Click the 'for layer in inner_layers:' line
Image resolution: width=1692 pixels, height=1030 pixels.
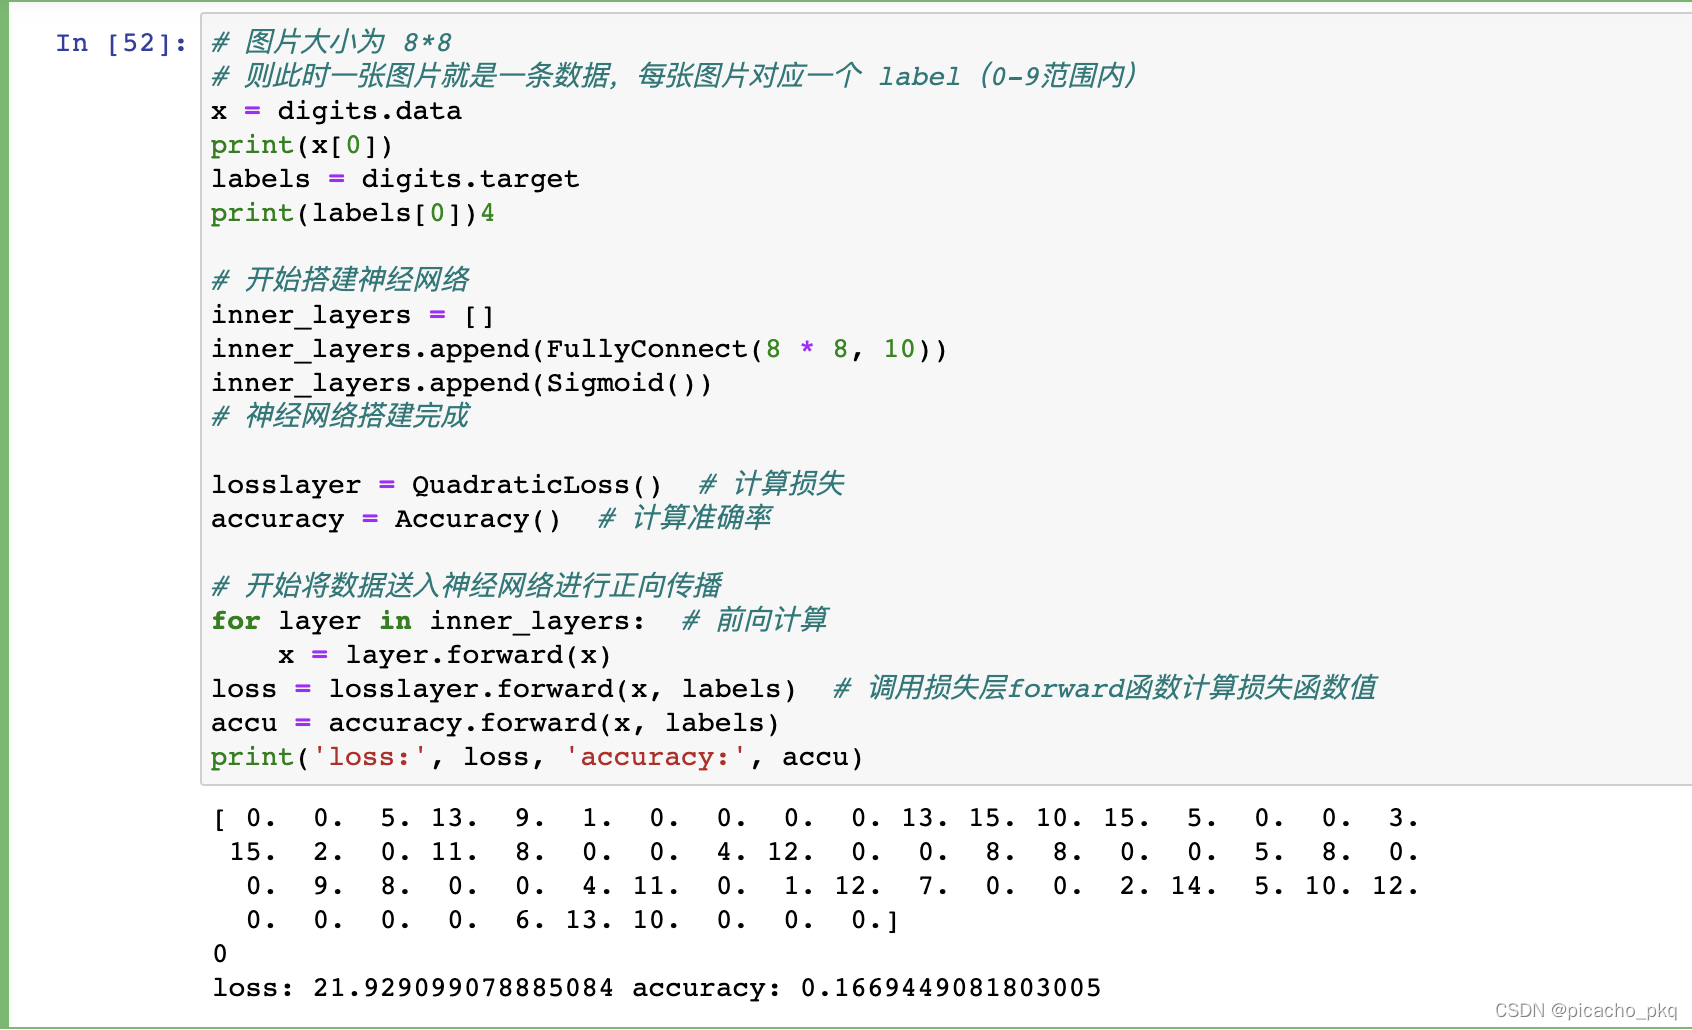tap(428, 621)
